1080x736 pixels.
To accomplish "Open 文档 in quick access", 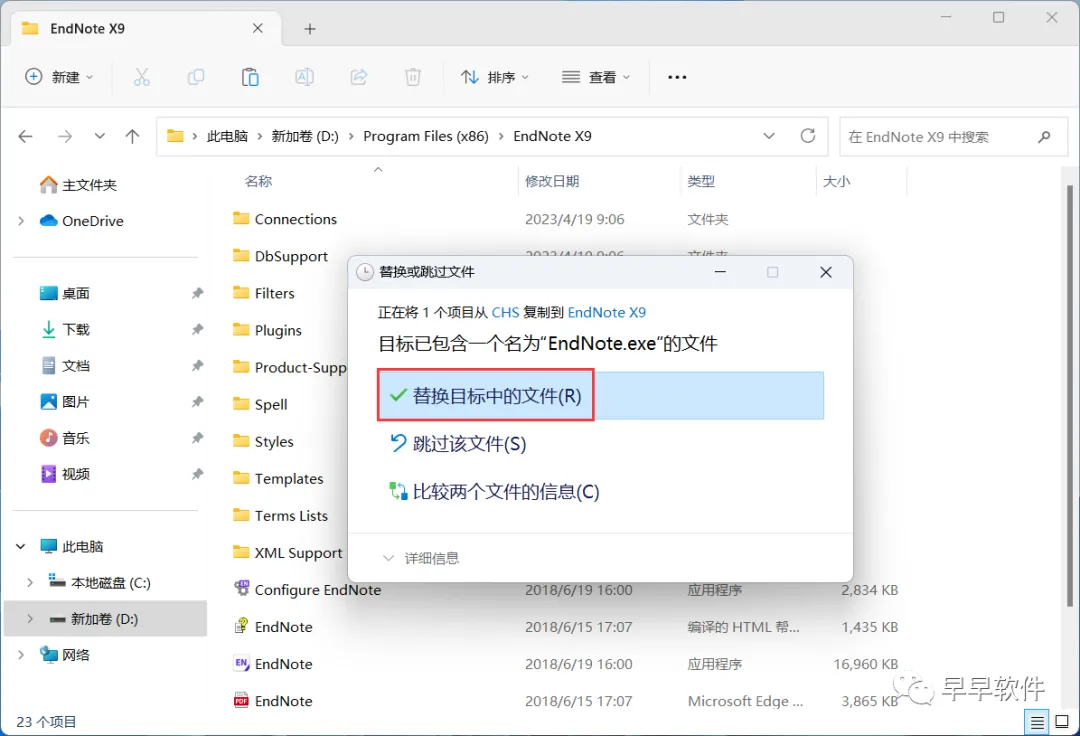I will click(x=65, y=366).
